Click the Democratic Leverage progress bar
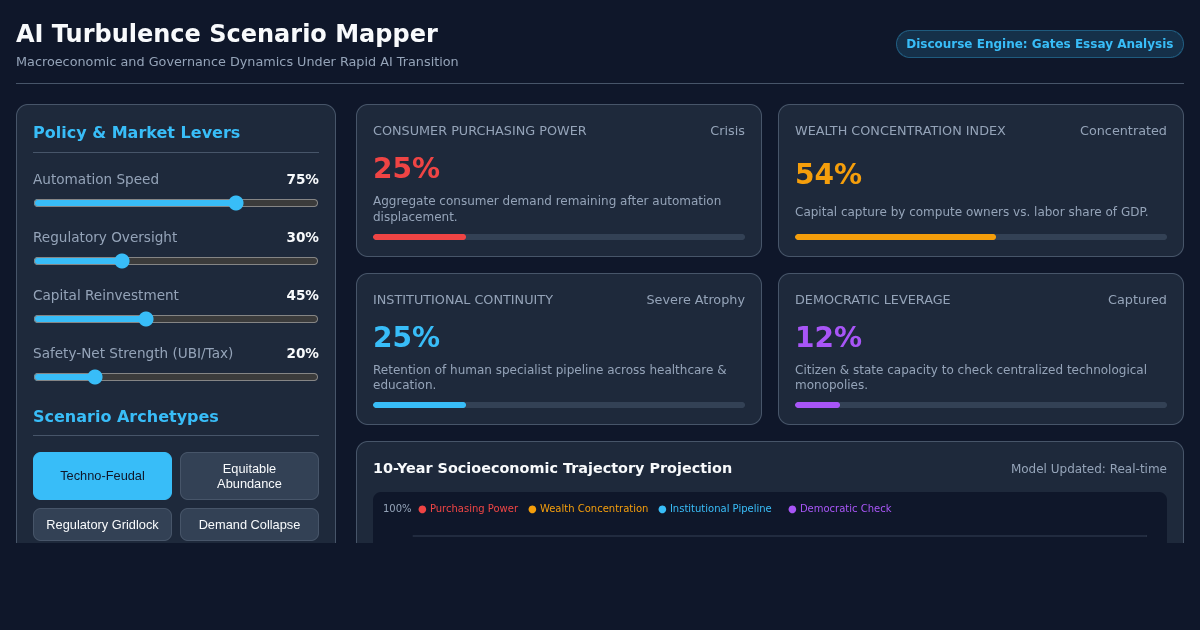 [x=981, y=405]
